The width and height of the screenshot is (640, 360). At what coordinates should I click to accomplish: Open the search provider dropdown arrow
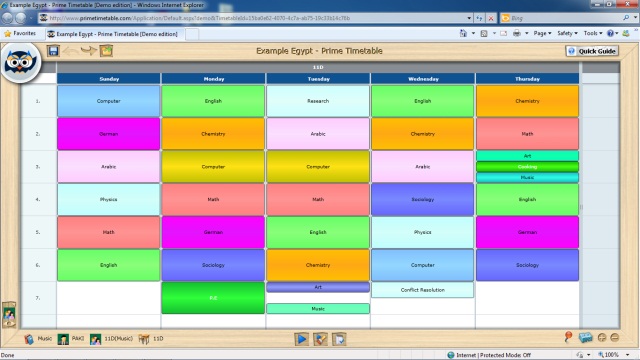pyautogui.click(x=635, y=18)
